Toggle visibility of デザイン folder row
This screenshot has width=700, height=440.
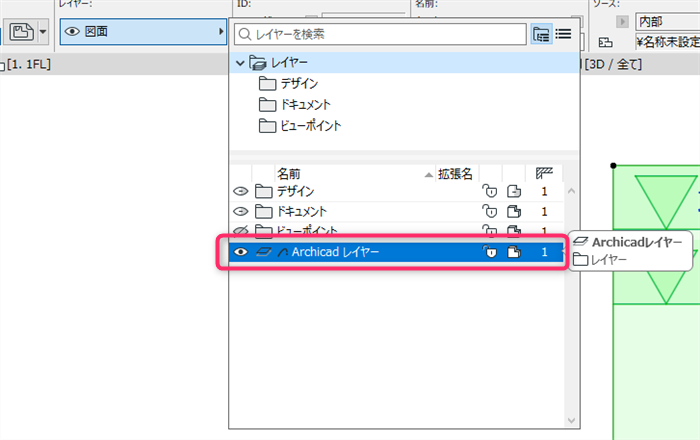[x=241, y=191]
